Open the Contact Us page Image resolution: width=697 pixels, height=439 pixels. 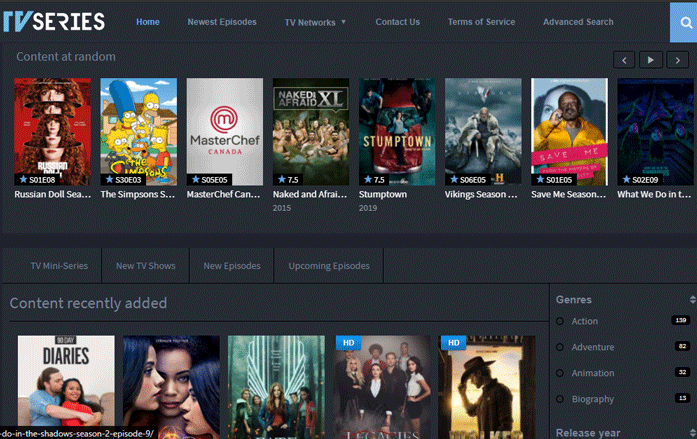(x=397, y=22)
